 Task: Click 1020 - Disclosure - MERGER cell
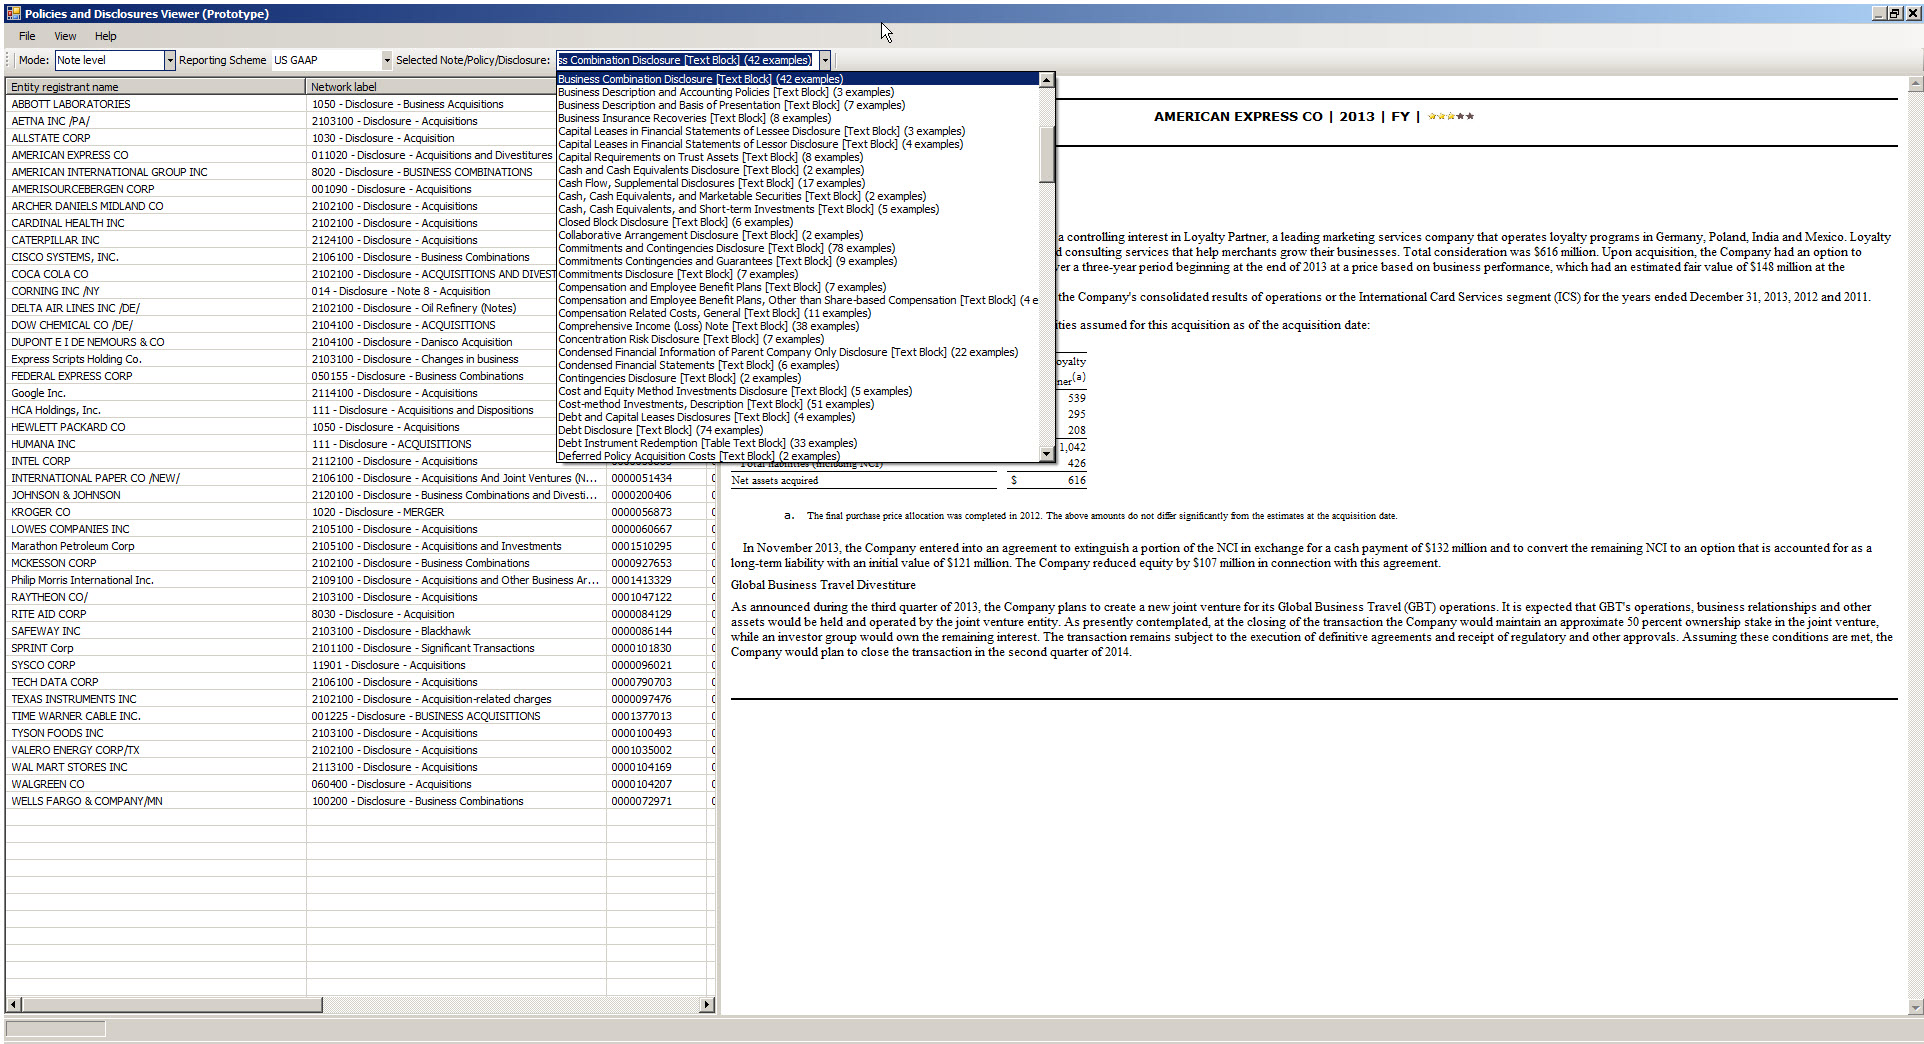click(x=456, y=512)
